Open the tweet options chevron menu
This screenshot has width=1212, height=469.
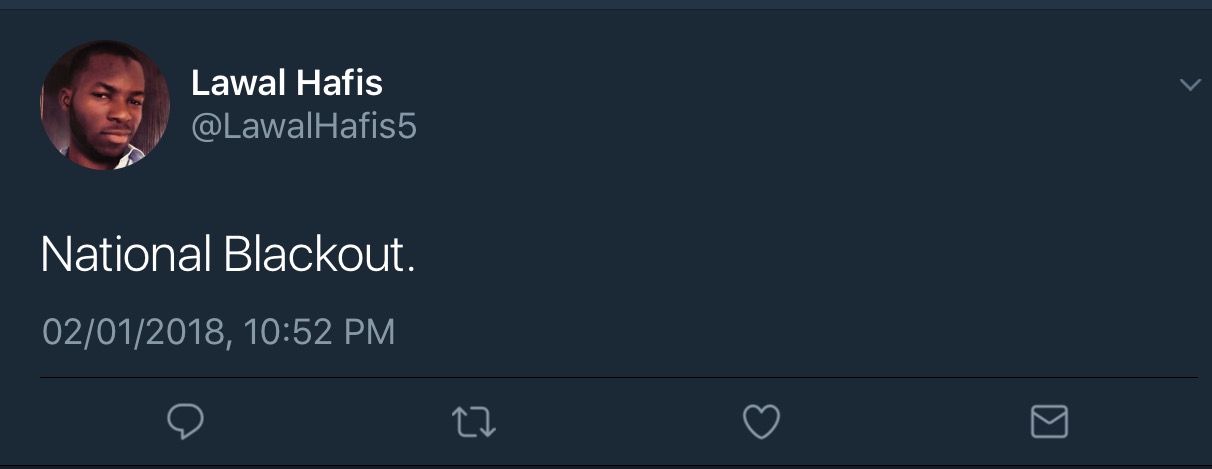pyautogui.click(x=1190, y=85)
